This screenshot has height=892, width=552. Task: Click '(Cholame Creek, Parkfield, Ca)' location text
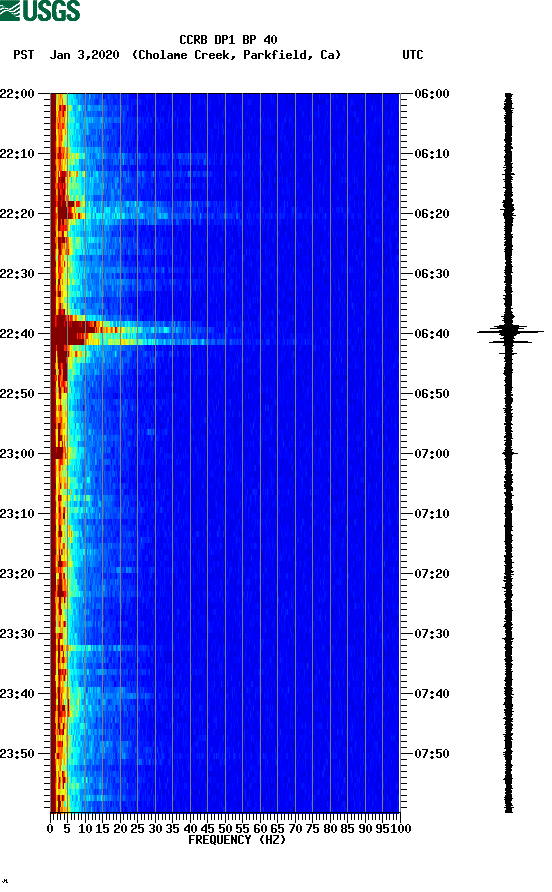[237, 55]
